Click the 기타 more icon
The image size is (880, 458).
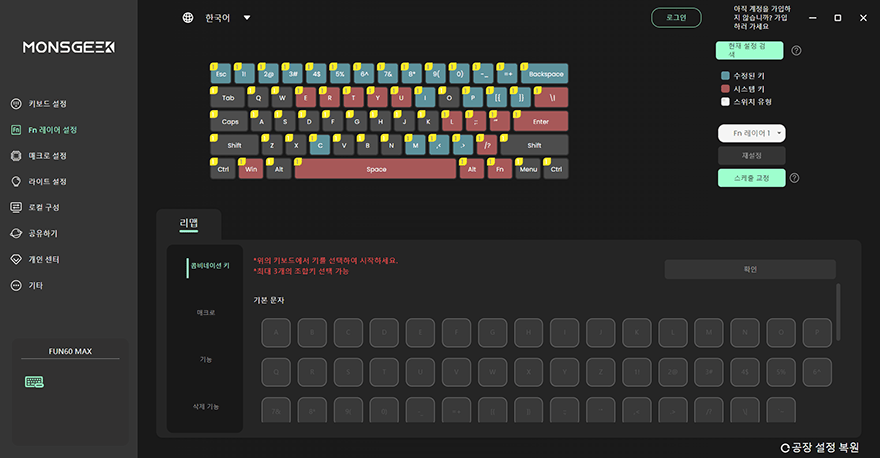[16, 285]
